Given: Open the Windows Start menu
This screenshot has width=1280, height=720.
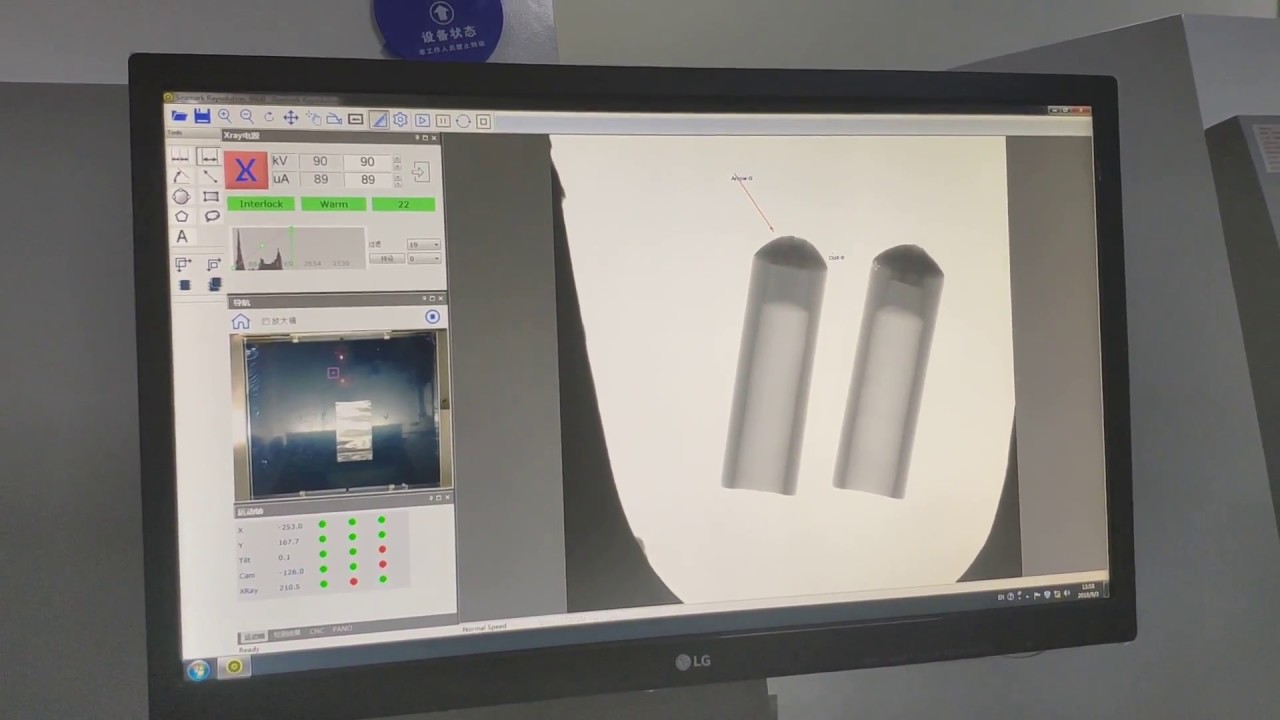Looking at the screenshot, I should tap(198, 670).
